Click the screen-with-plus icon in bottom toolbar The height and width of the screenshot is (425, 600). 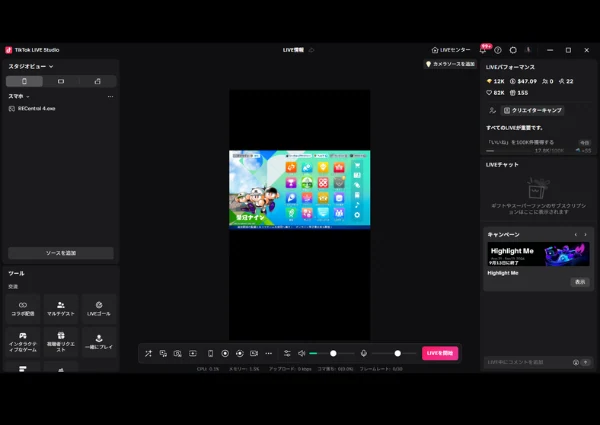[x=193, y=353]
